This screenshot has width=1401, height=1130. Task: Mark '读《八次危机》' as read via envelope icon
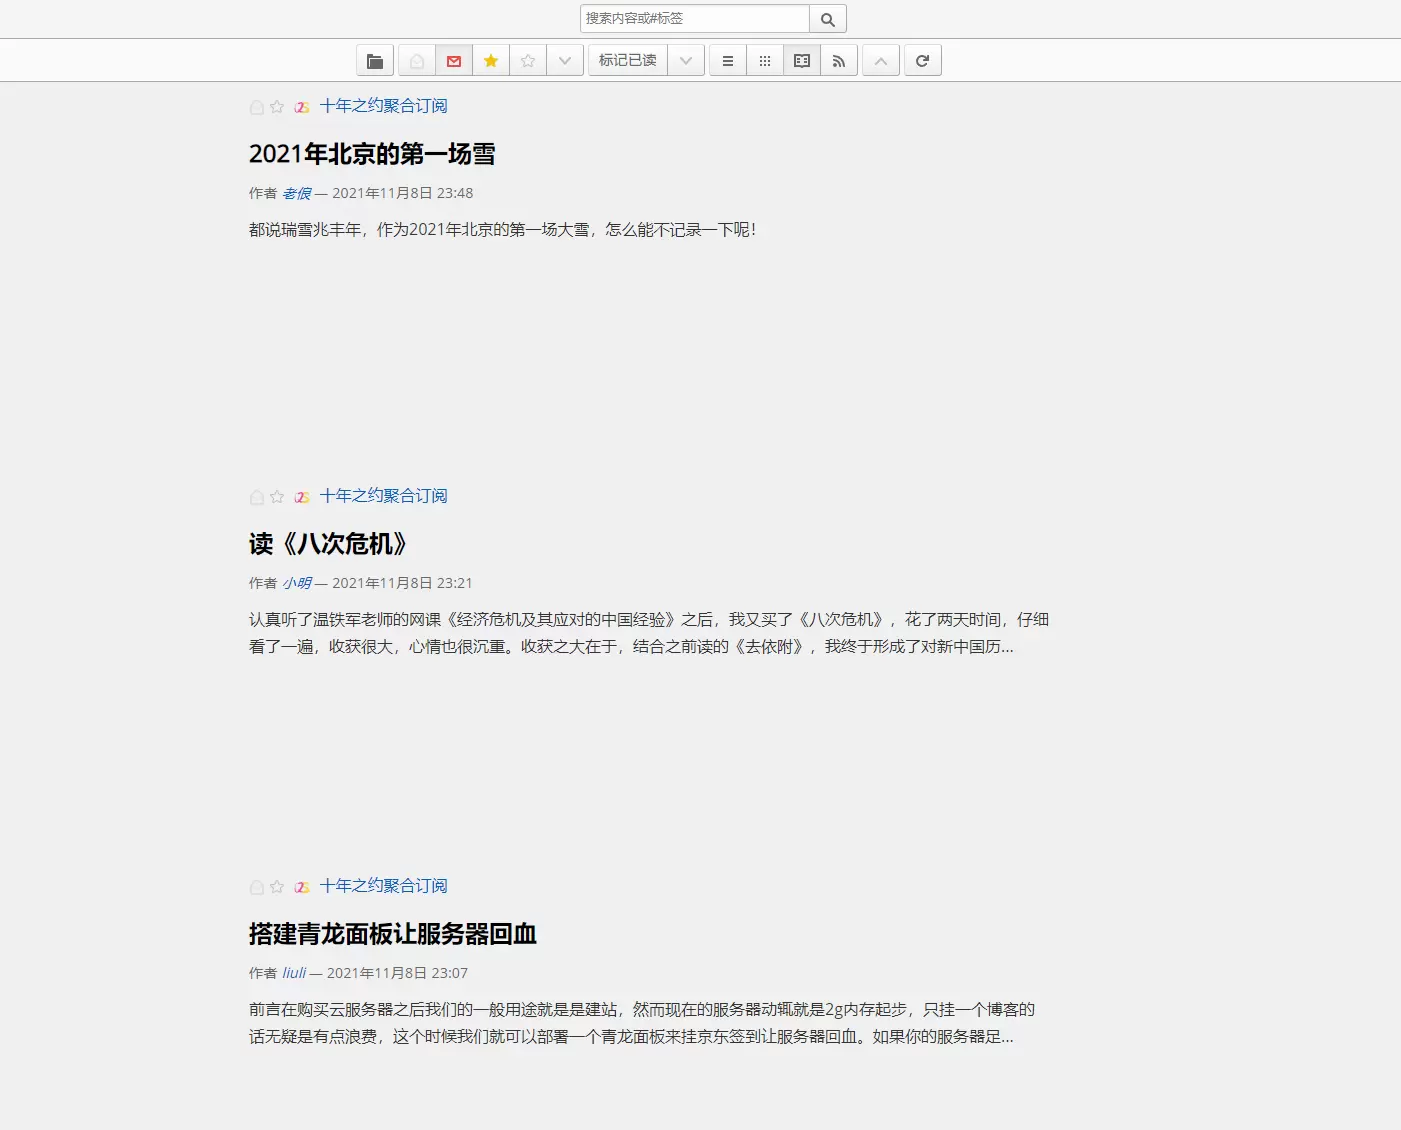(x=257, y=497)
